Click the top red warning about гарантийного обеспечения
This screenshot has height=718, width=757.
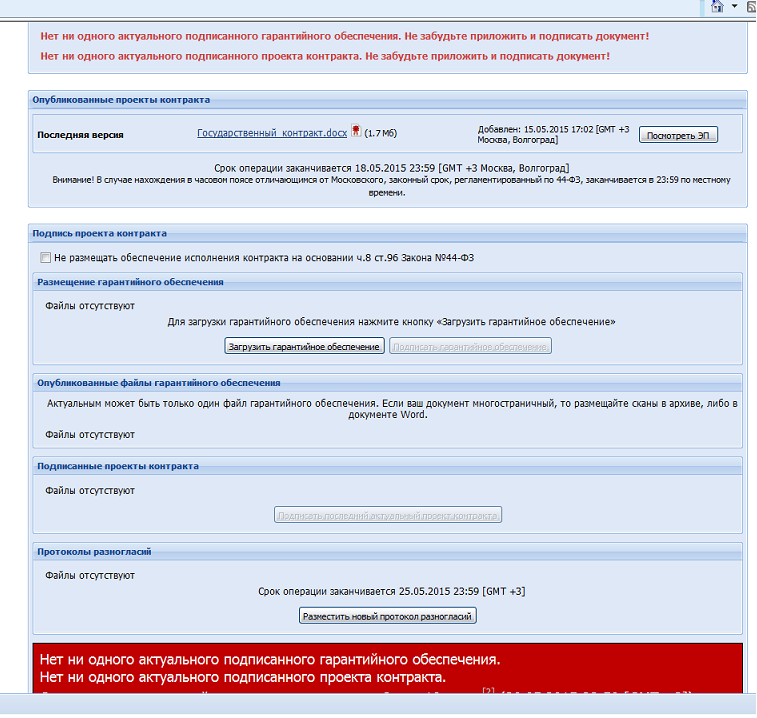click(x=344, y=36)
